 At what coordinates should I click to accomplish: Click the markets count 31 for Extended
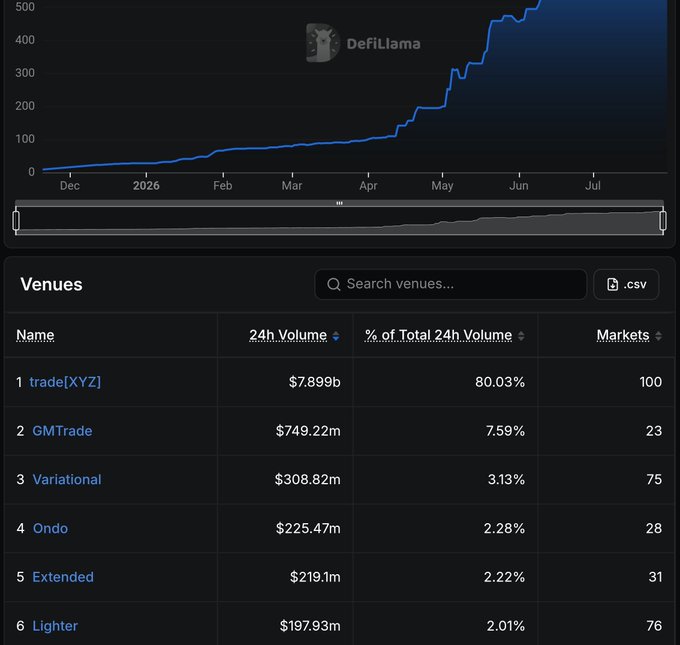pyautogui.click(x=655, y=577)
